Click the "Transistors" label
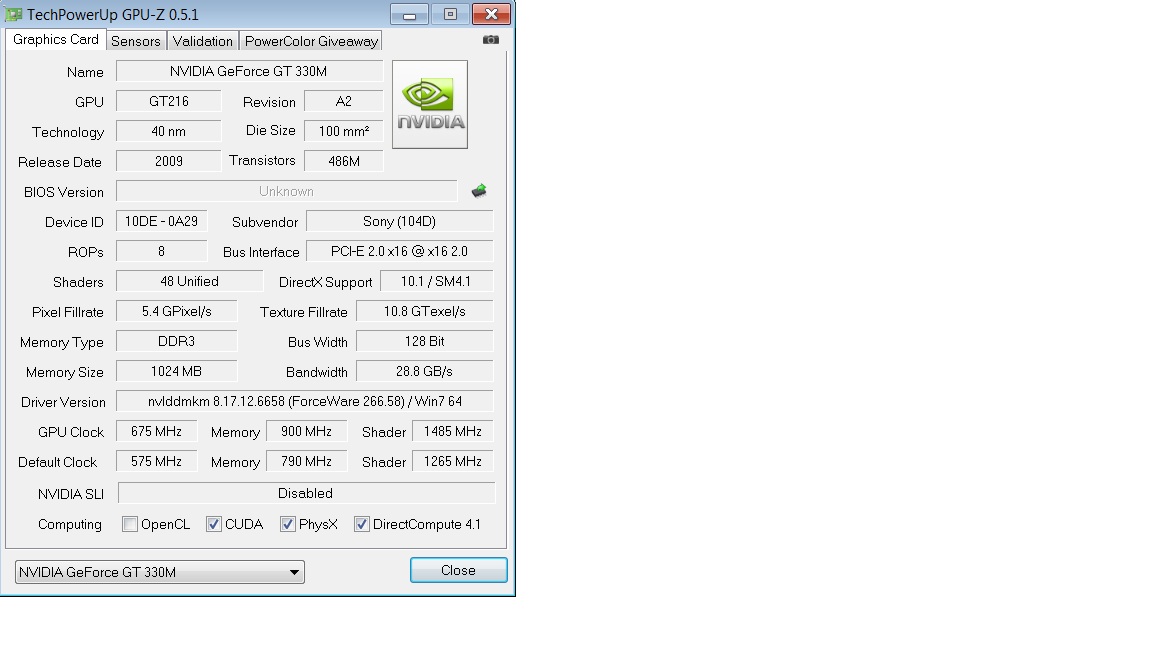The width and height of the screenshot is (1152, 648). 262,160
